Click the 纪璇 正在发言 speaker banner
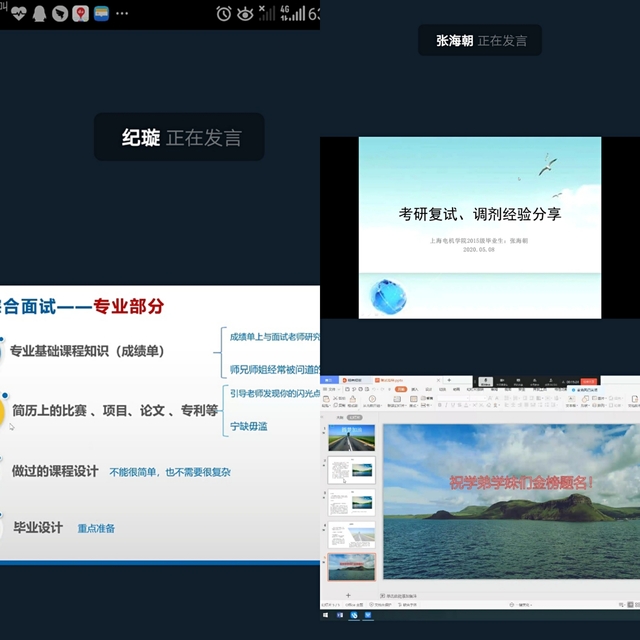The width and height of the screenshot is (640, 640). coord(180,137)
